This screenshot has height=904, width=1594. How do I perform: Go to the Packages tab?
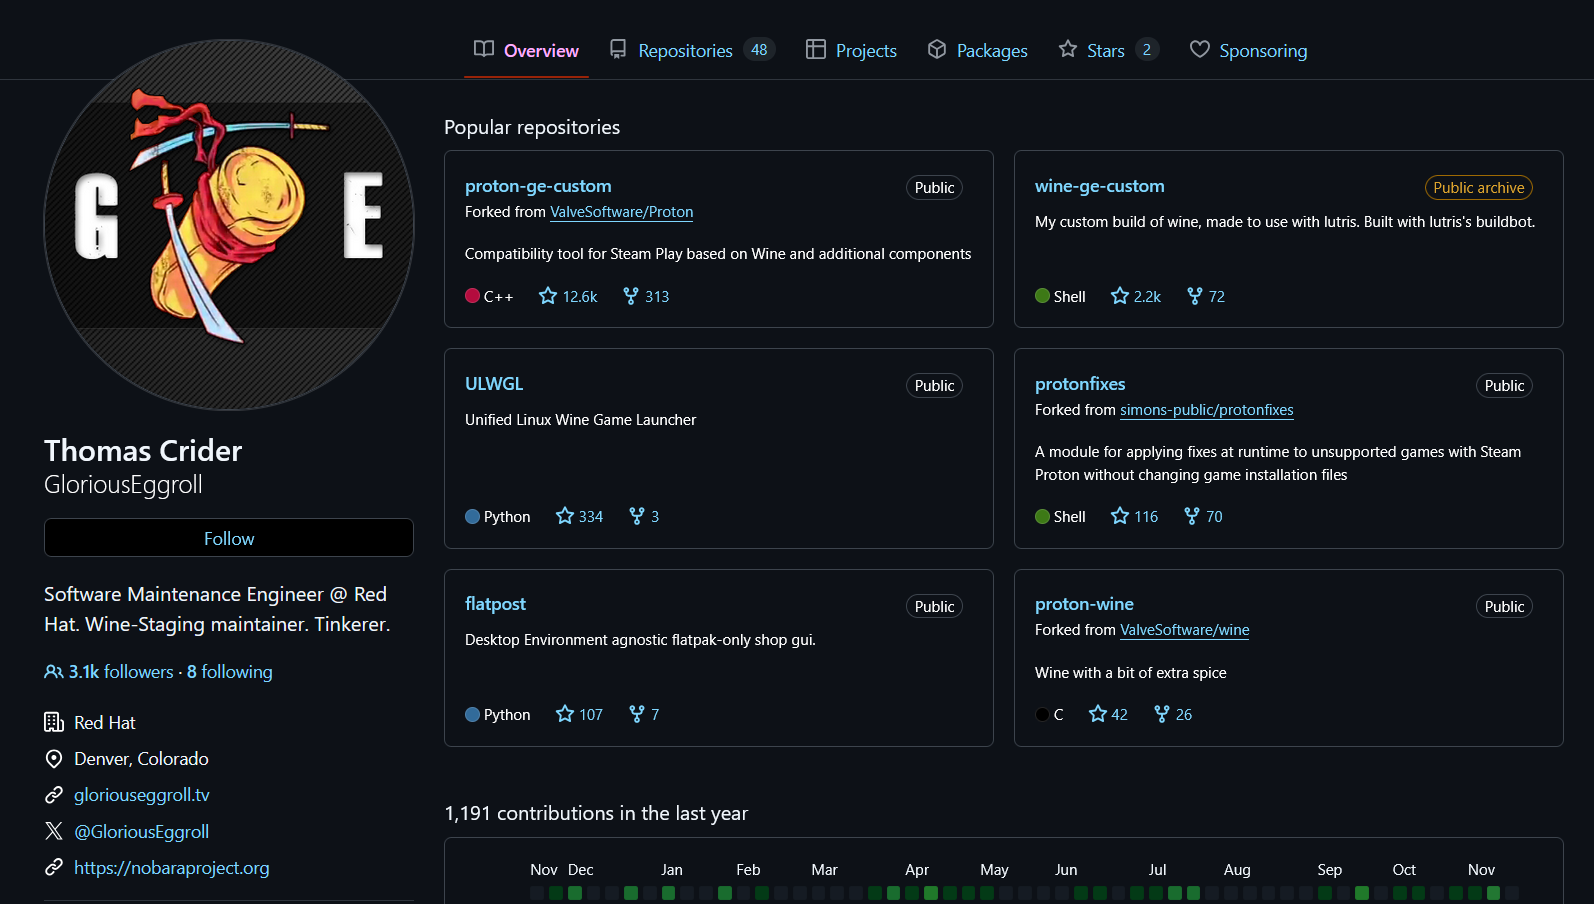977,50
